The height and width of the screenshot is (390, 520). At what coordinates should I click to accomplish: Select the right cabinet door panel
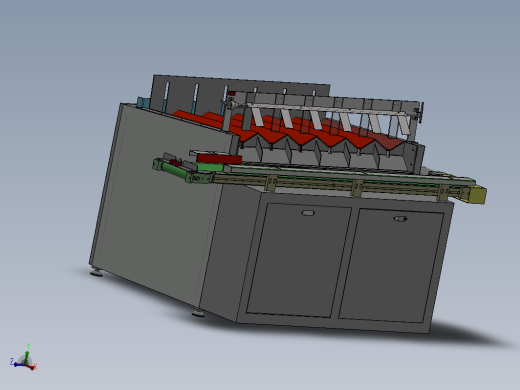391,266
